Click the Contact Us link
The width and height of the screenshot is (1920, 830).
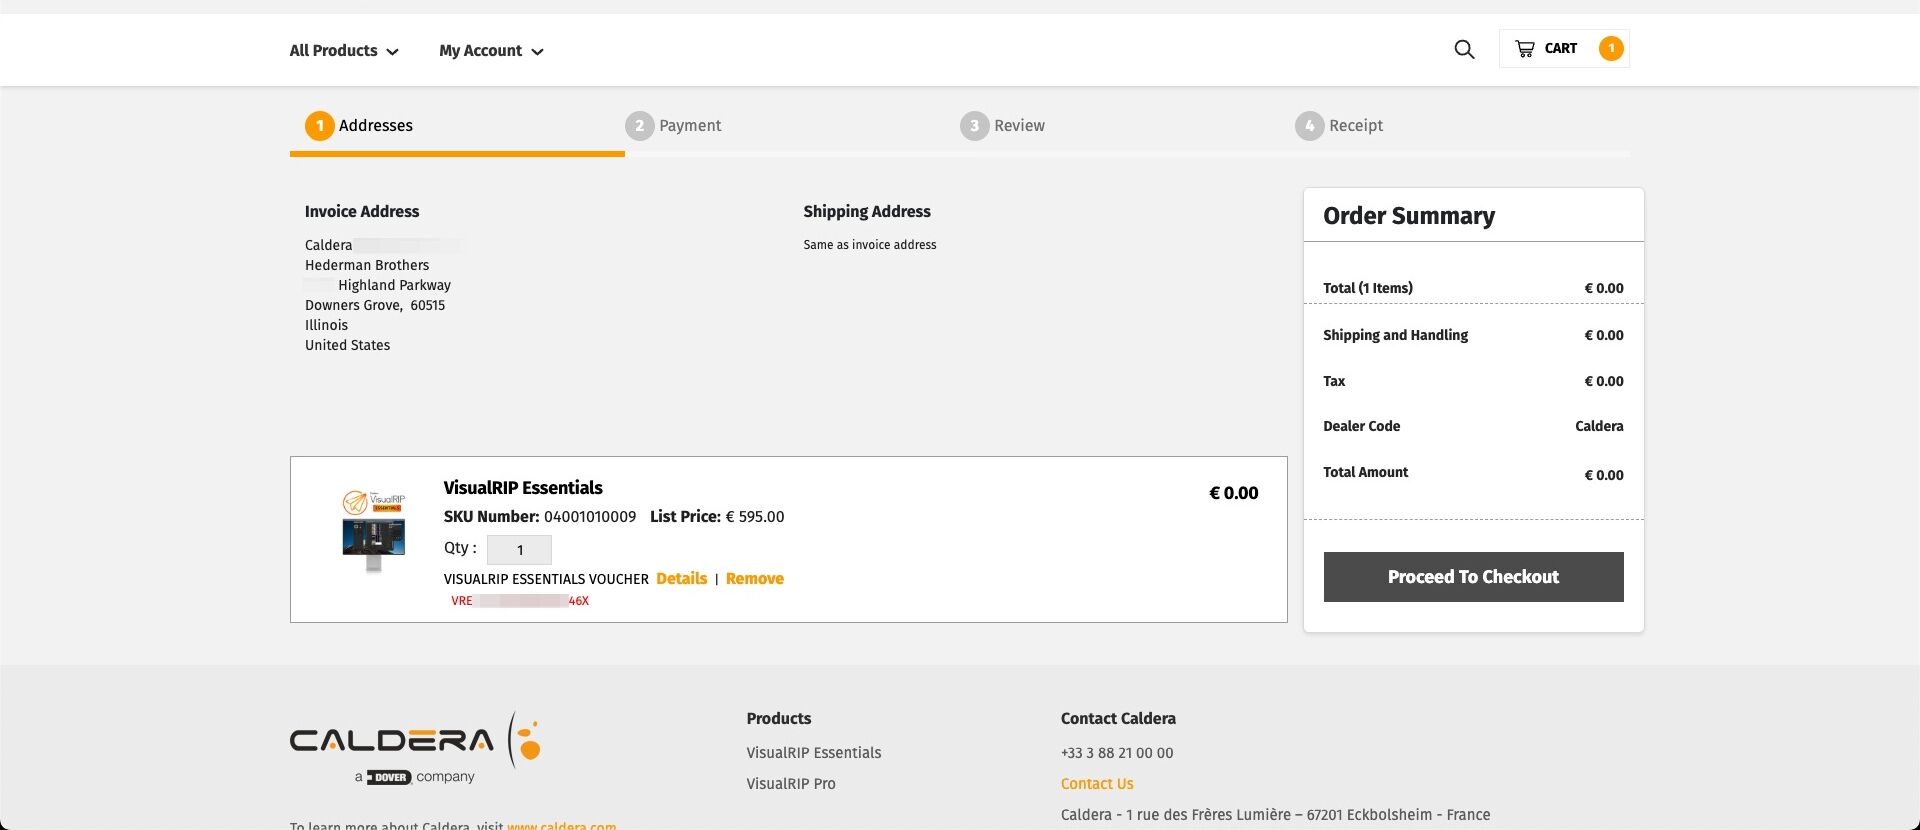tap(1097, 784)
